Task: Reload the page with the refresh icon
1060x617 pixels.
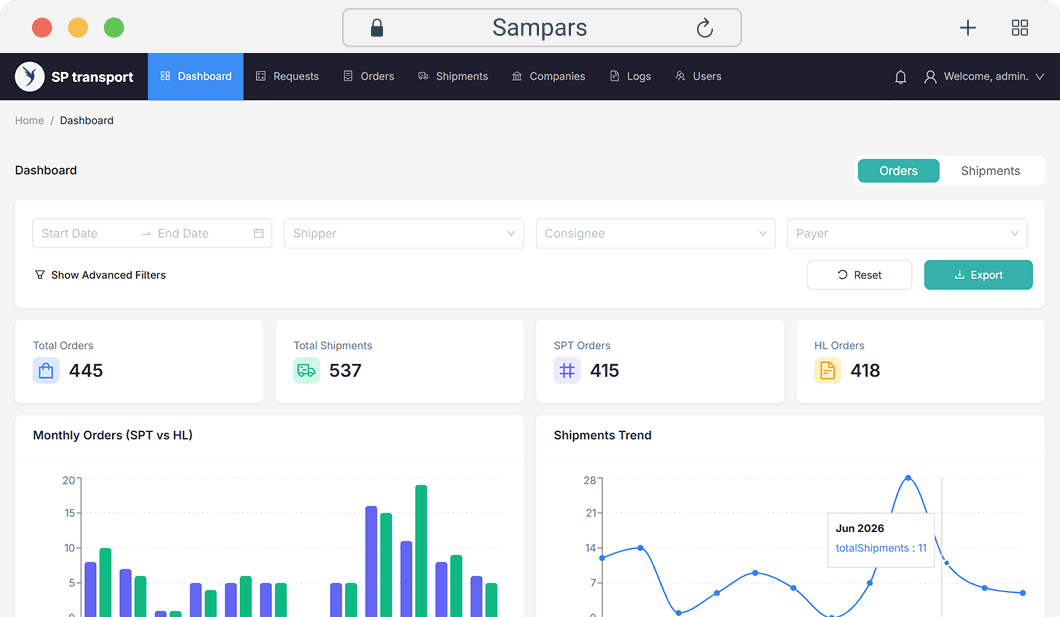Action: 704,28
